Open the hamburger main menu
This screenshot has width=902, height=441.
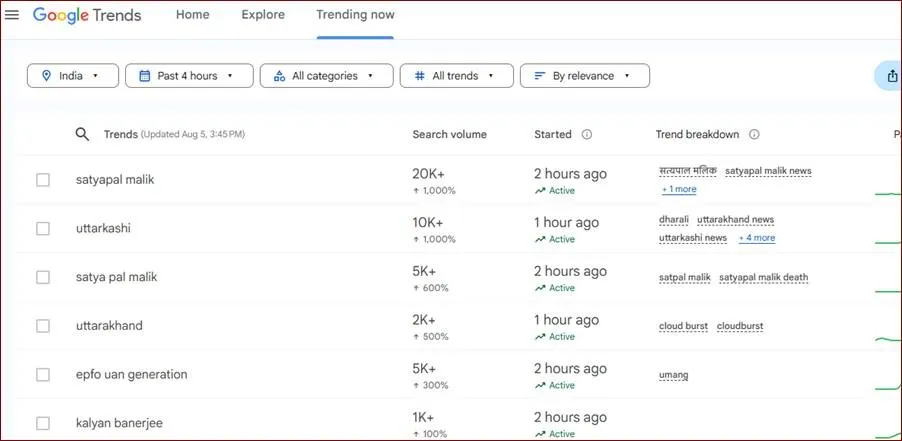point(12,15)
